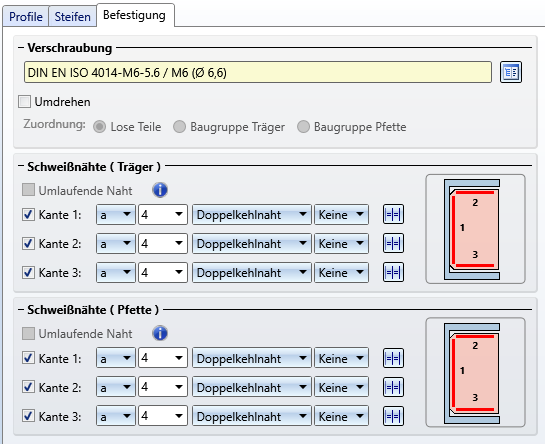Open weld settings icon for Pfette Kante 3
Viewport: 545px width, 444px height.
tap(393, 416)
